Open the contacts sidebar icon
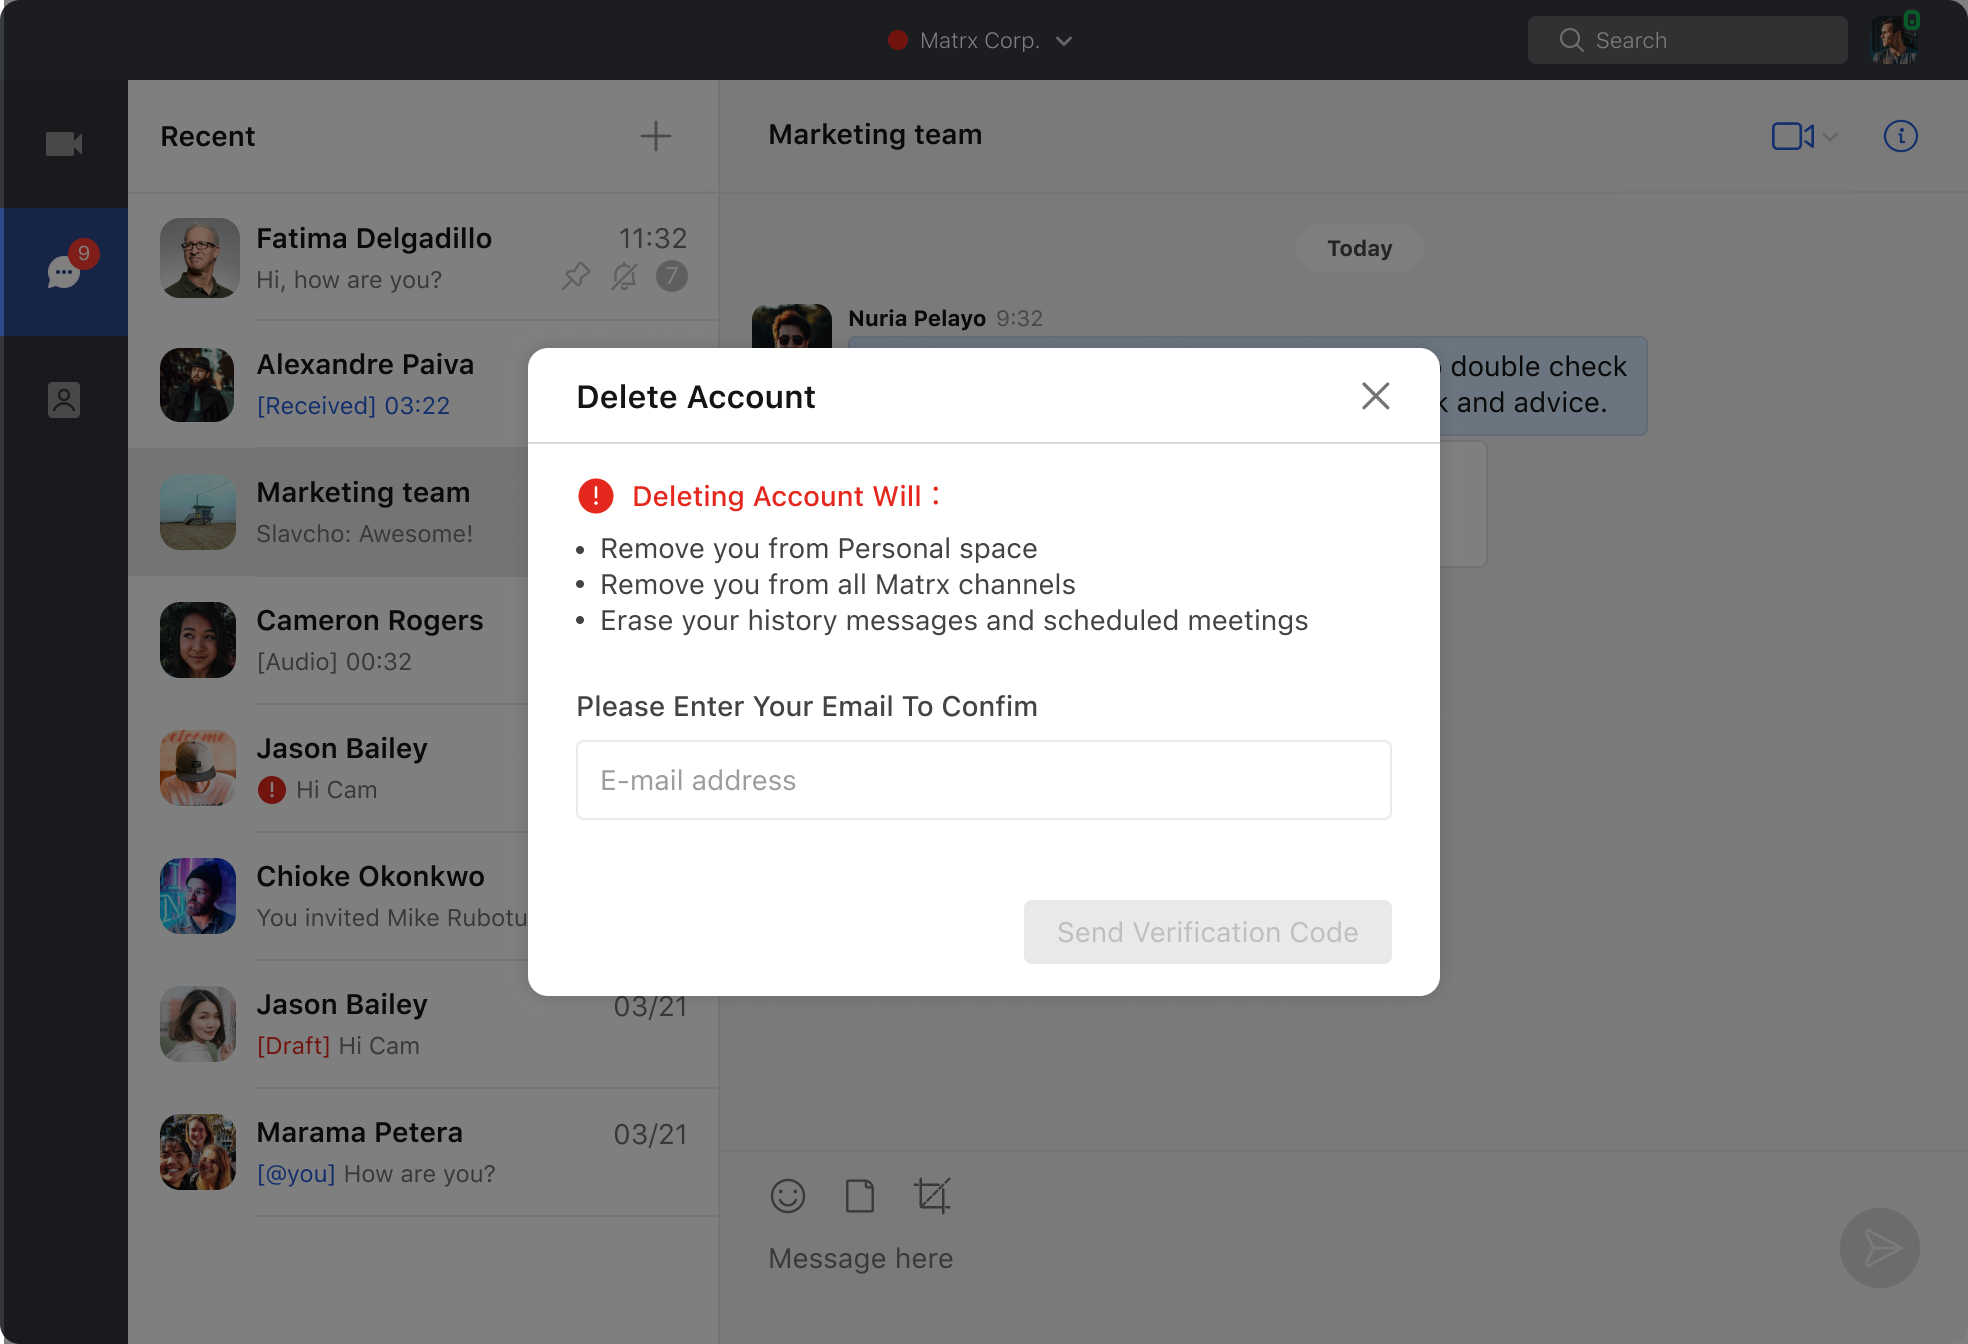This screenshot has width=1968, height=1344. (64, 400)
